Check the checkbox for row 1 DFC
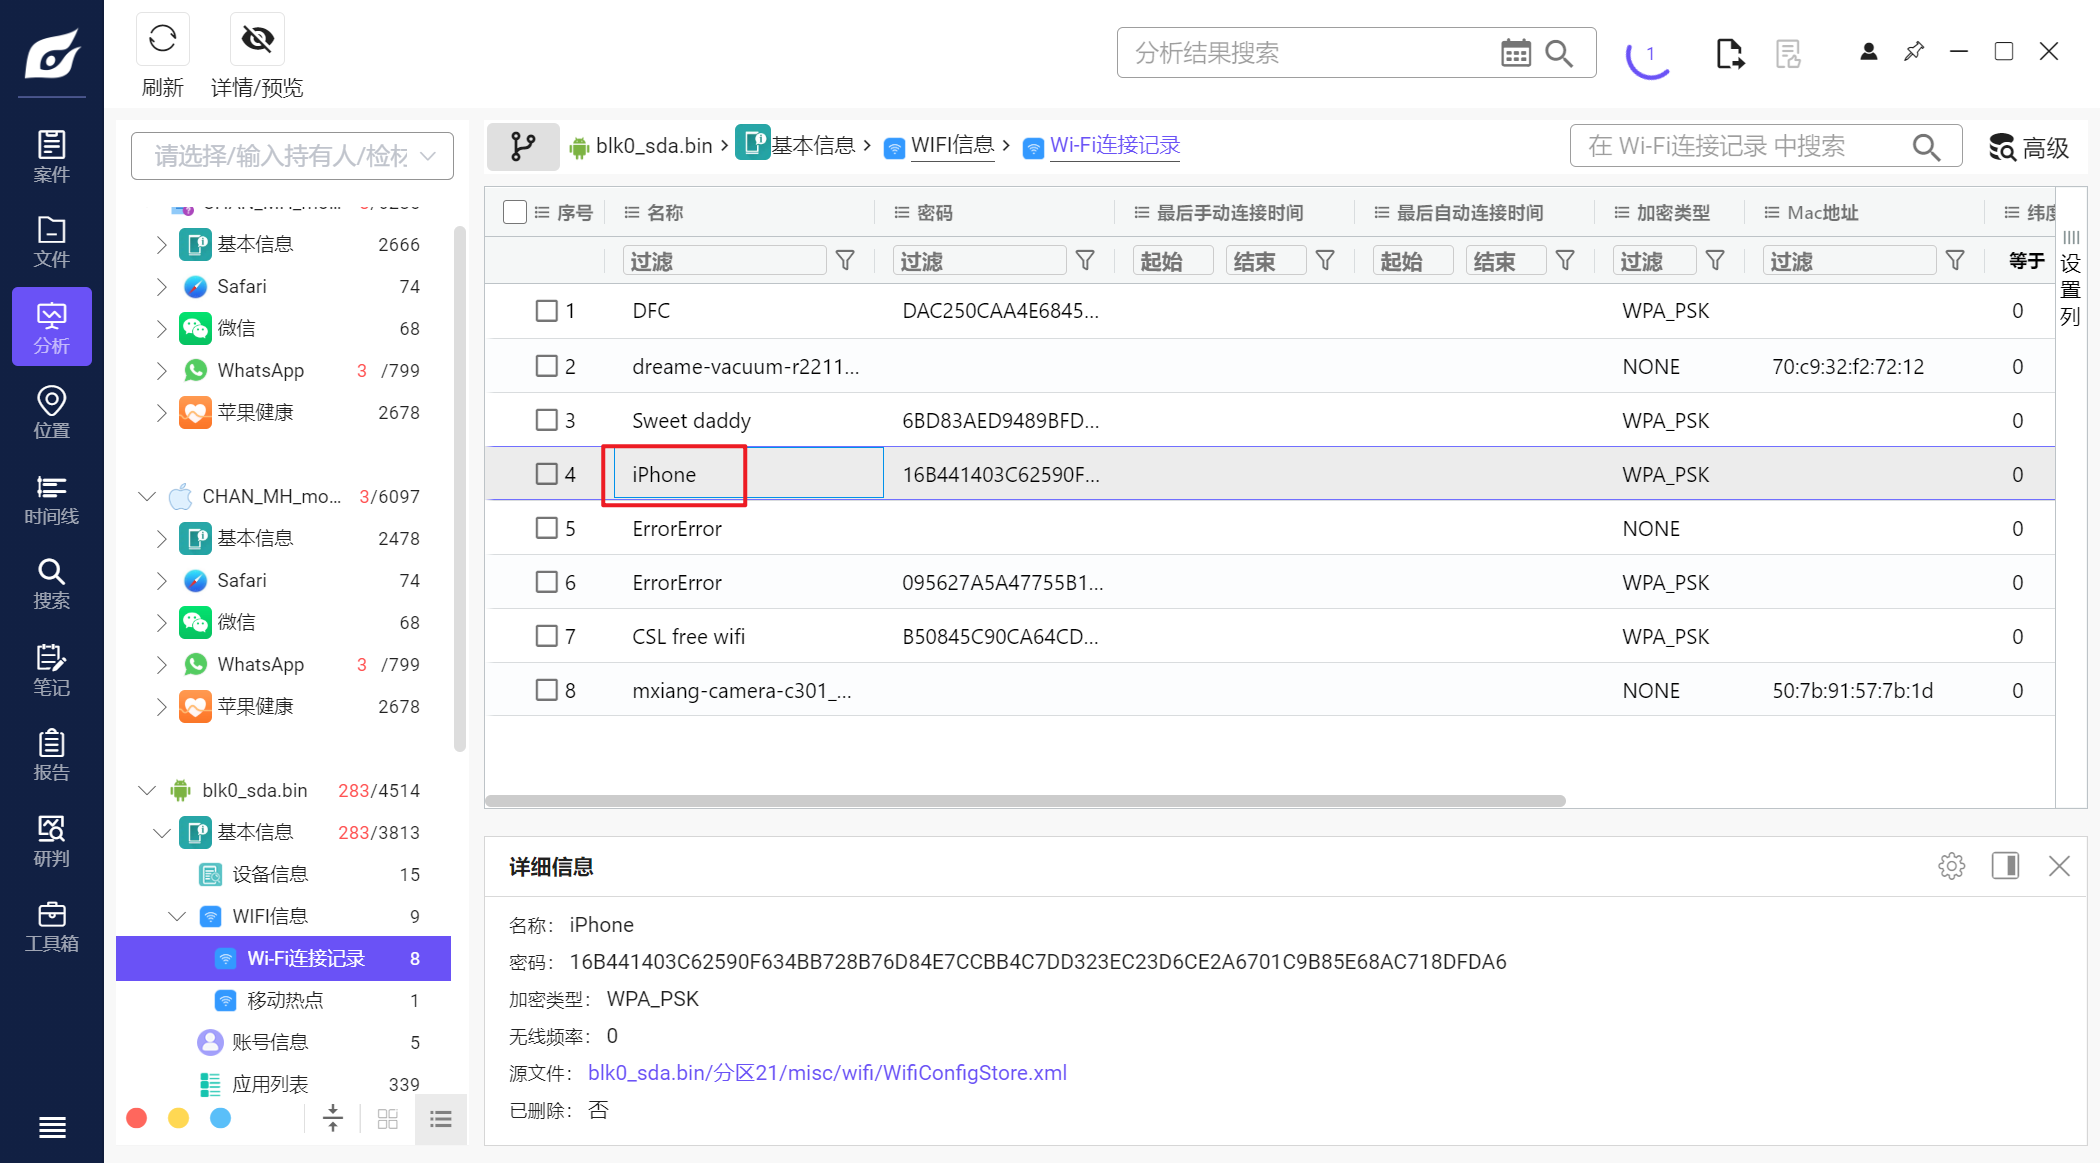Image resolution: width=2100 pixels, height=1163 pixels. (x=546, y=311)
